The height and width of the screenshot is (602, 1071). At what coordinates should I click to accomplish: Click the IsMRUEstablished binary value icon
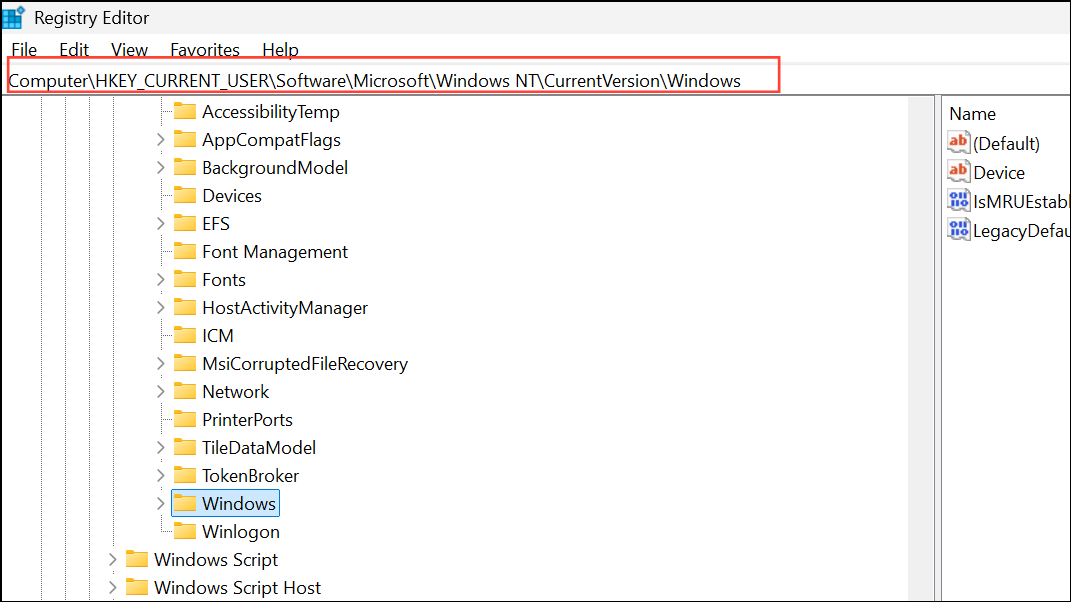pyautogui.click(x=958, y=200)
